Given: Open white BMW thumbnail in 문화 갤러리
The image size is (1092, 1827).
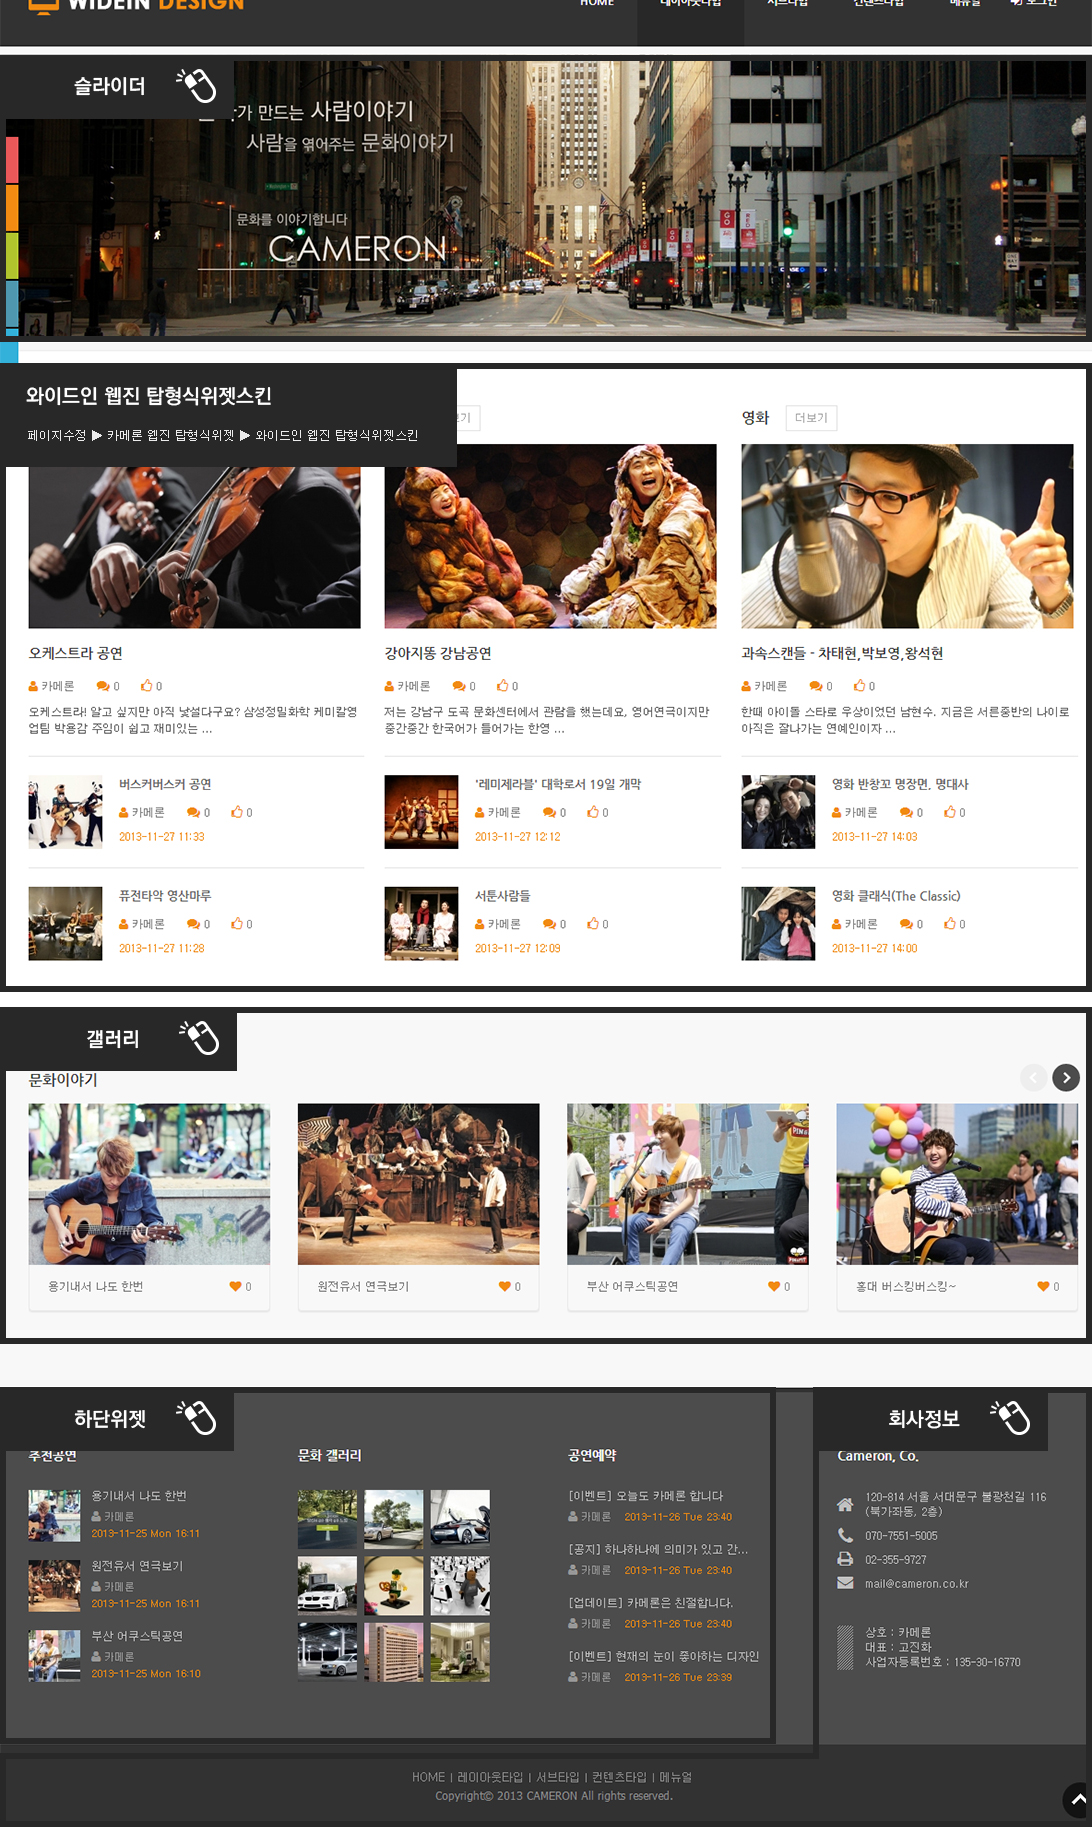Looking at the screenshot, I should click(x=327, y=1586).
